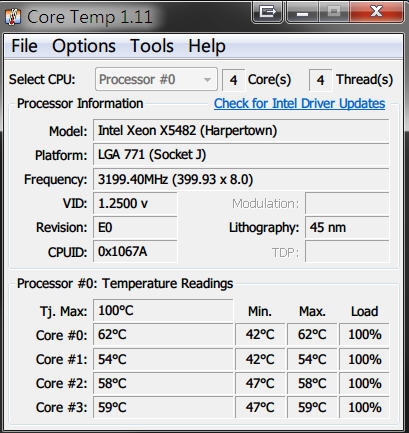Open the File menu
Screen dimensions: 409x433
tap(24, 46)
